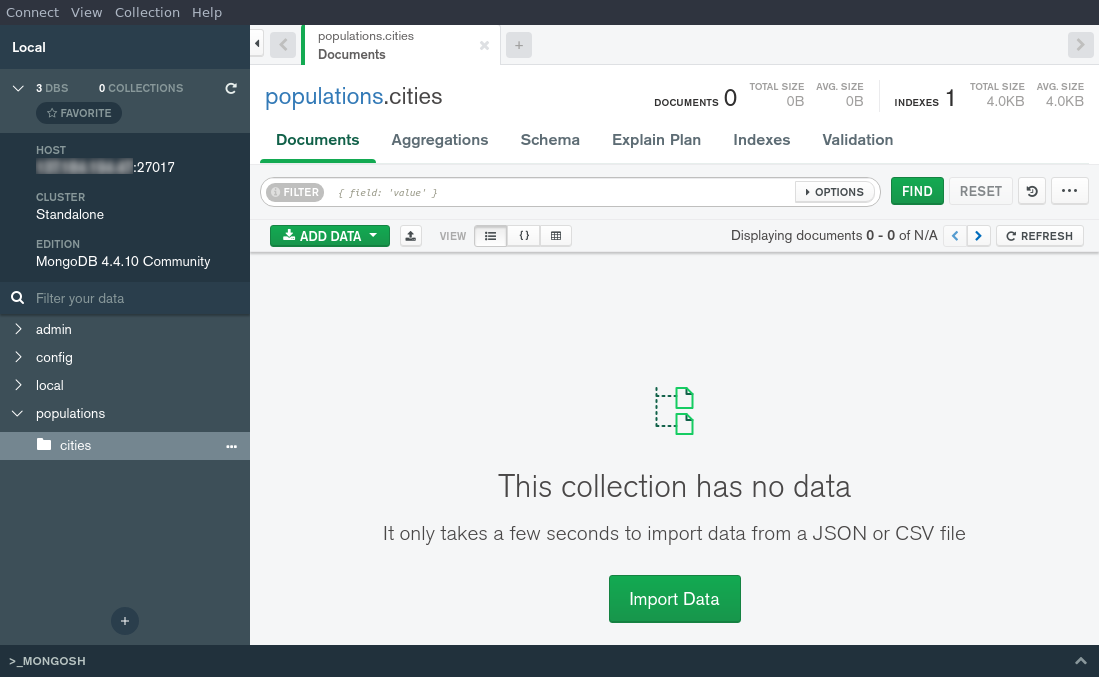This screenshot has height=677, width=1099.
Task: Expand the mongosh shell caret
Action: coord(1081,660)
